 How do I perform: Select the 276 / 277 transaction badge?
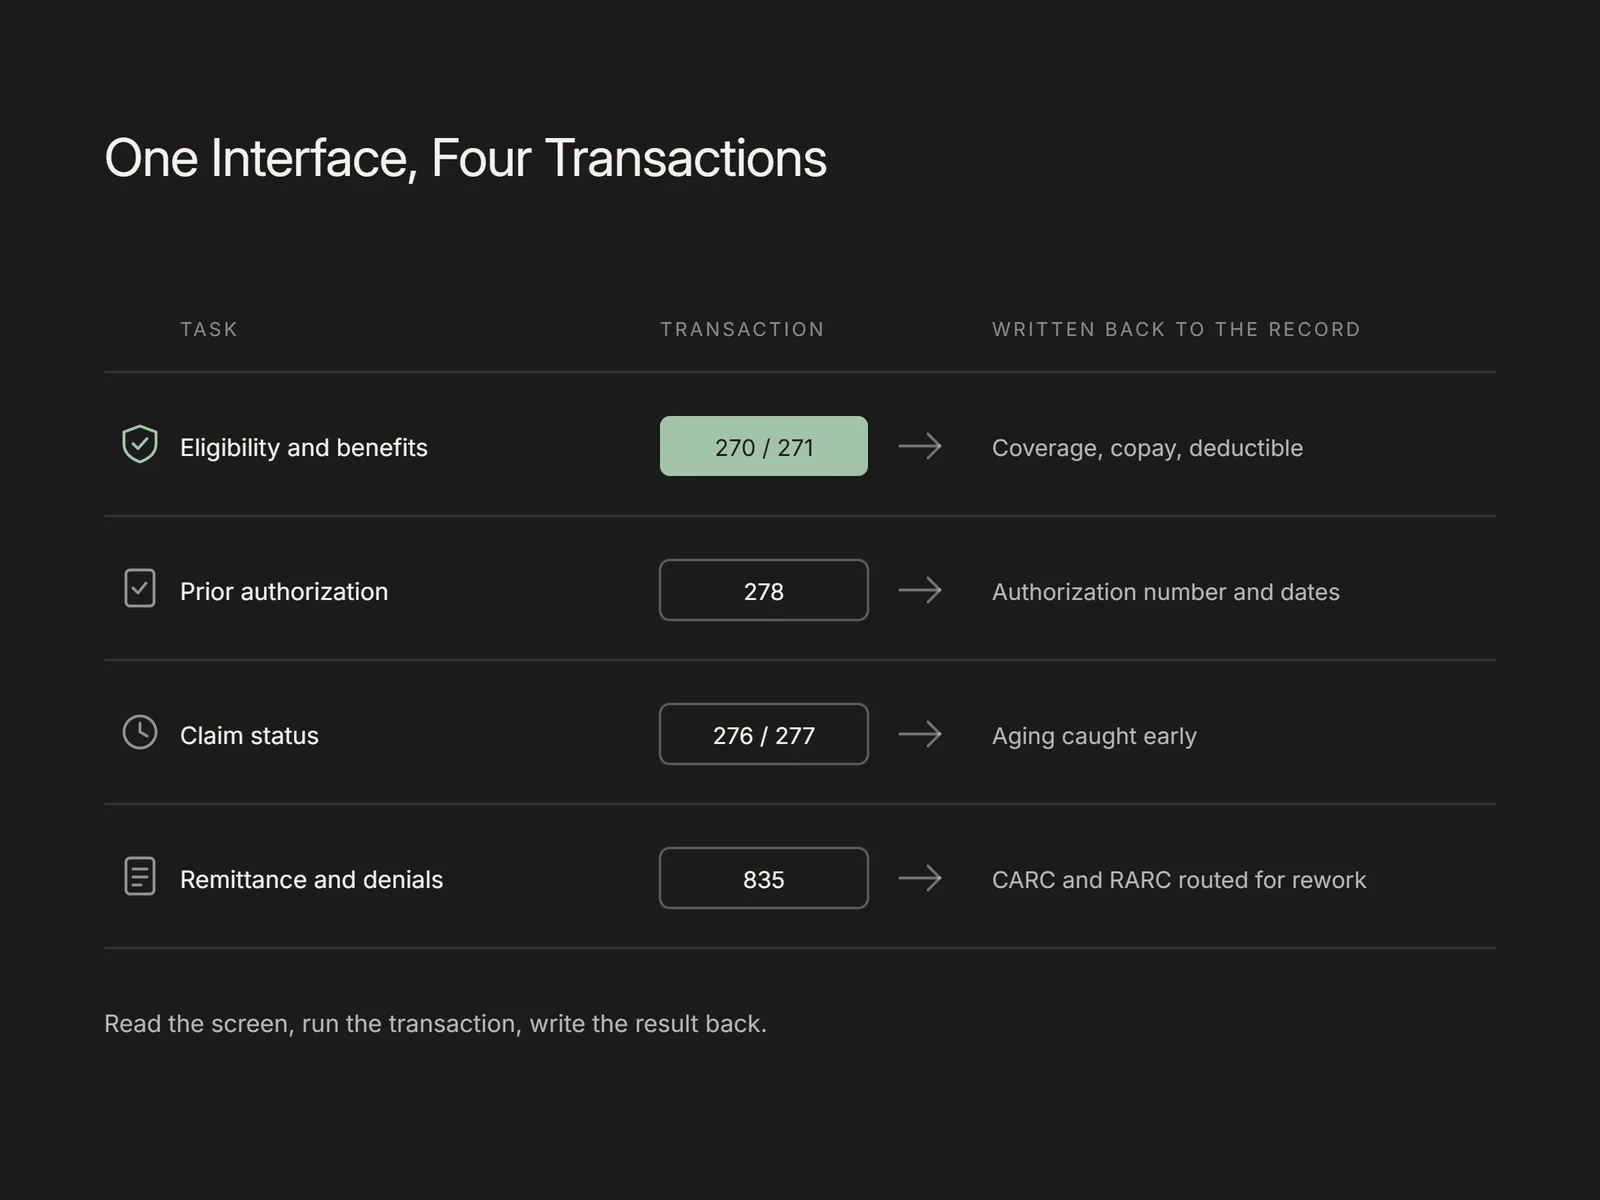coord(764,734)
